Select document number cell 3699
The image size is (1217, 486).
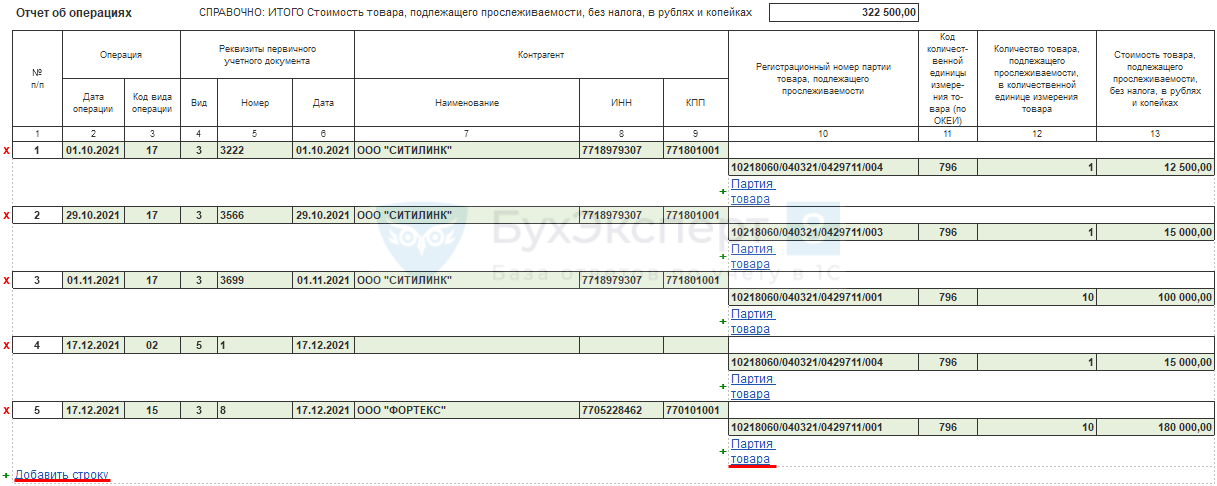pyautogui.click(x=255, y=280)
